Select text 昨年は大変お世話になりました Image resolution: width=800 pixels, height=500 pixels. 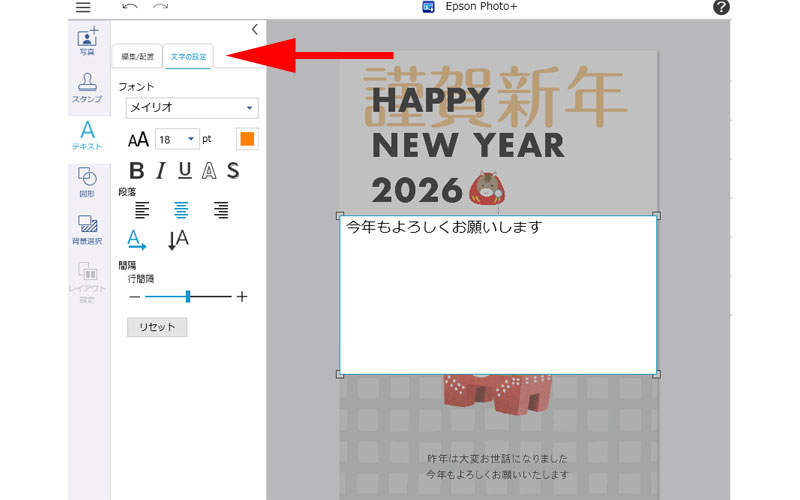[x=497, y=458]
